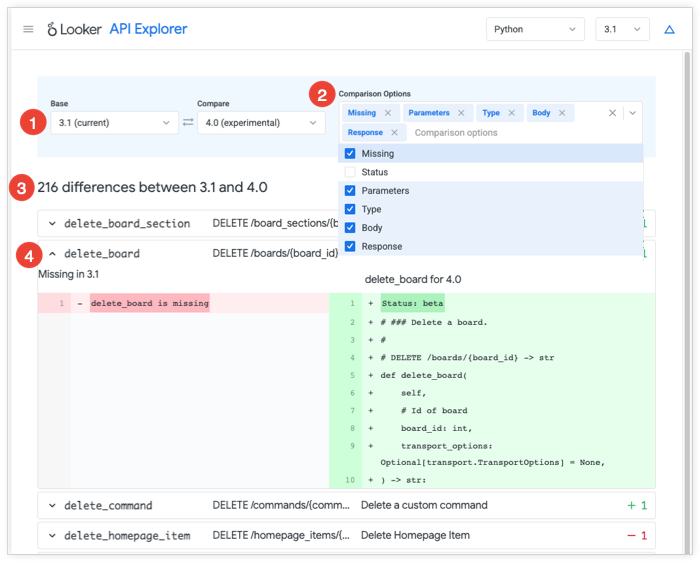Click the blue triangle icon in header
The width and height of the screenshot is (700, 562).
tap(669, 30)
